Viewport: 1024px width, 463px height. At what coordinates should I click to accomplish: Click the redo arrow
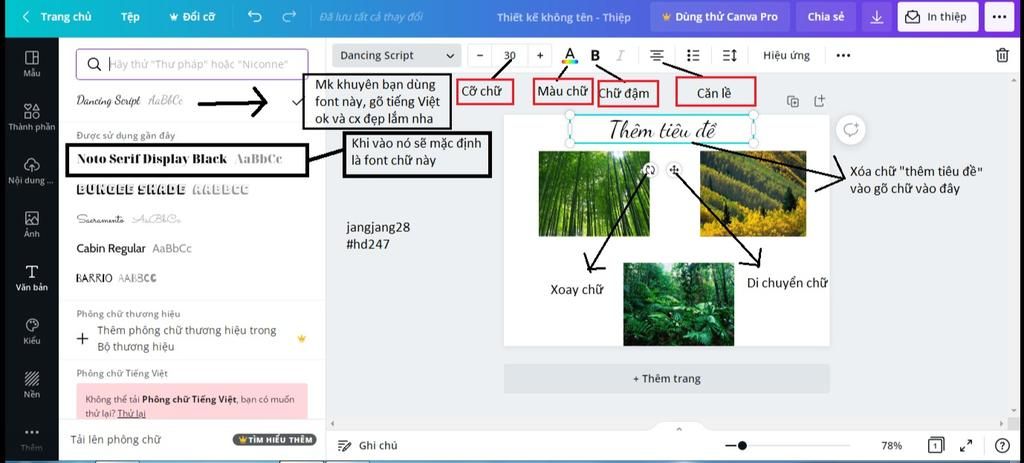[x=289, y=17]
